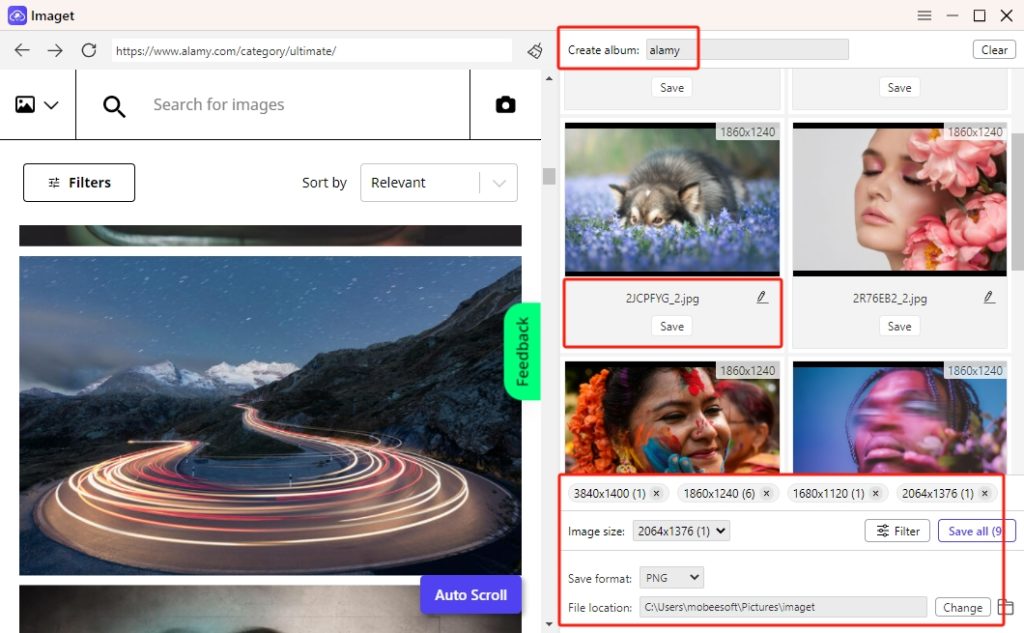Viewport: 1024px width, 633px height.
Task: Click the Create album input field
Action: (x=750, y=47)
